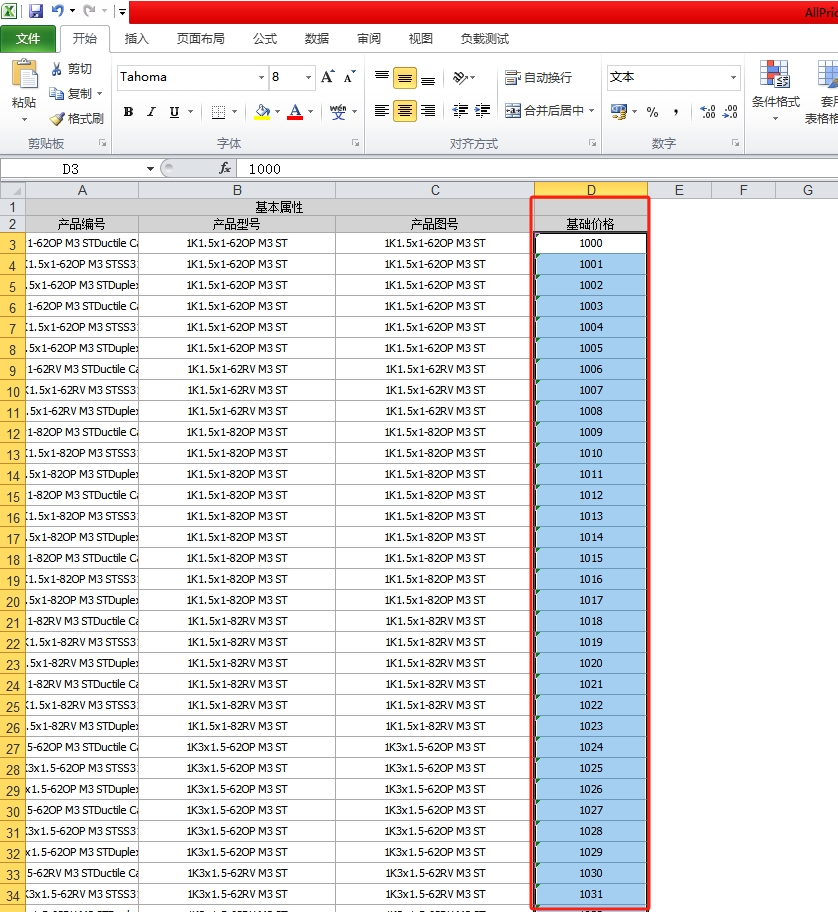Open the 文件 file tab
This screenshot has width=838, height=912.
pyautogui.click(x=28, y=39)
